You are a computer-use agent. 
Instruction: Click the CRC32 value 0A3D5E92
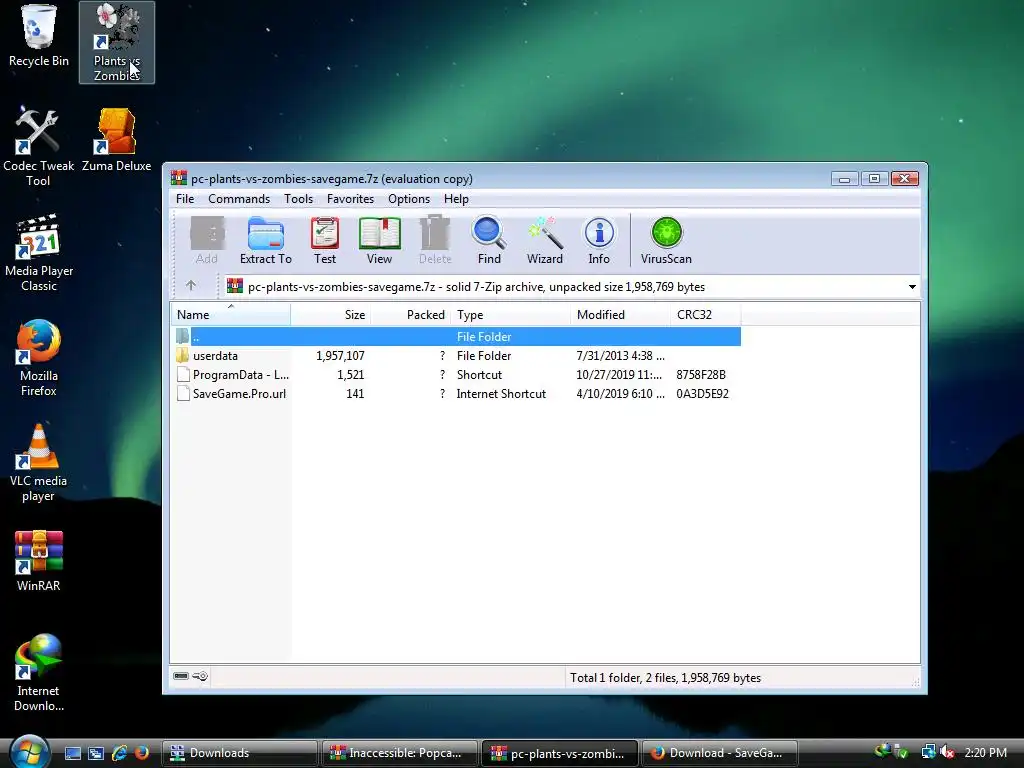pyautogui.click(x=702, y=394)
